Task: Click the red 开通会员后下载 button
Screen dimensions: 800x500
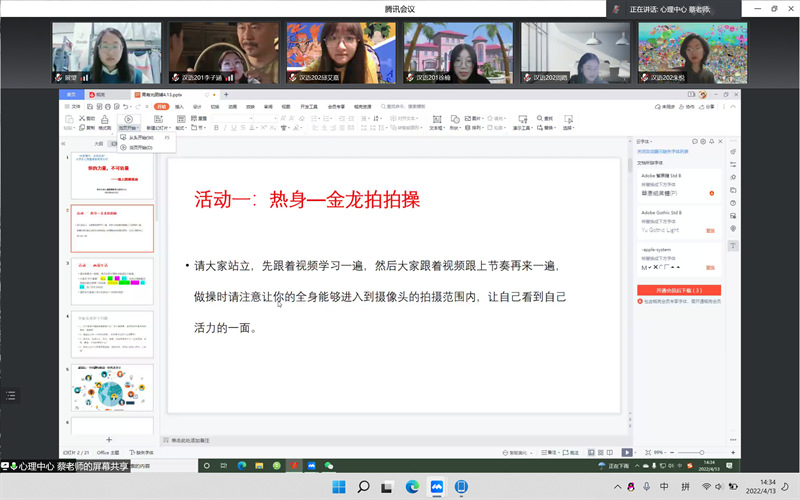Action: click(x=679, y=288)
